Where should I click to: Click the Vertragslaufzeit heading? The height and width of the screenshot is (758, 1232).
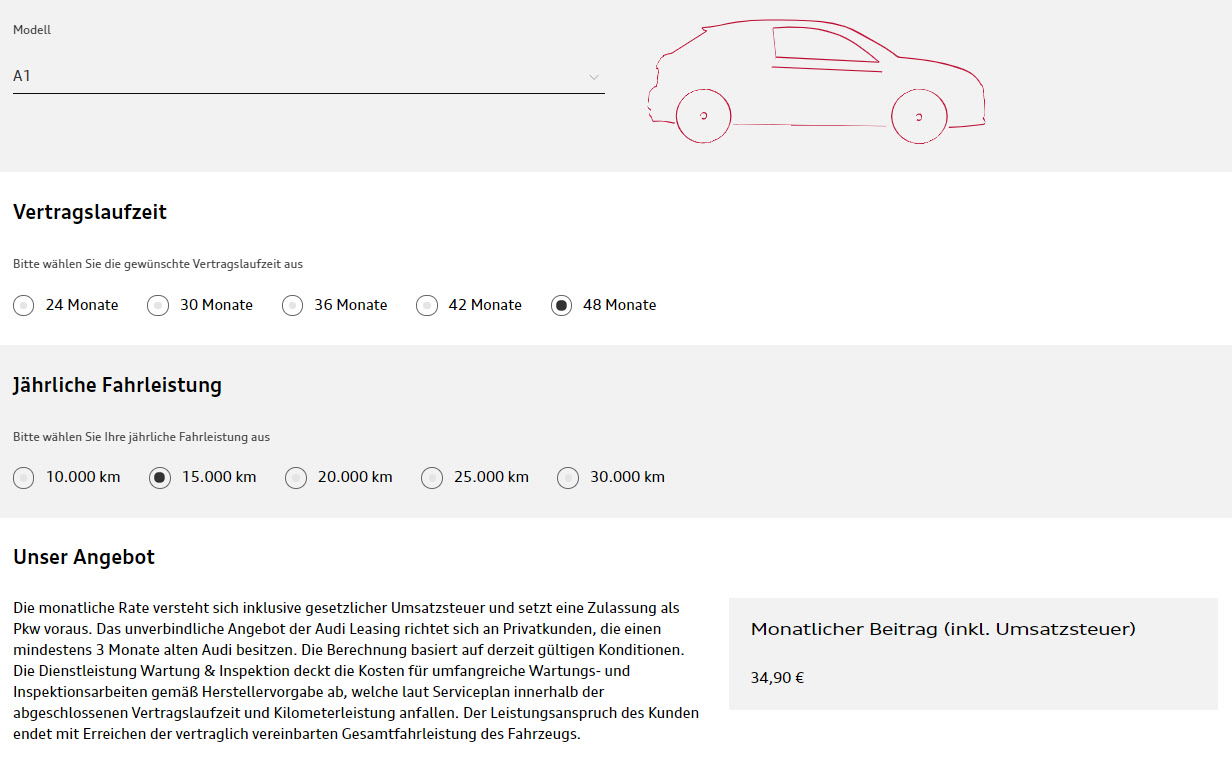(x=90, y=212)
